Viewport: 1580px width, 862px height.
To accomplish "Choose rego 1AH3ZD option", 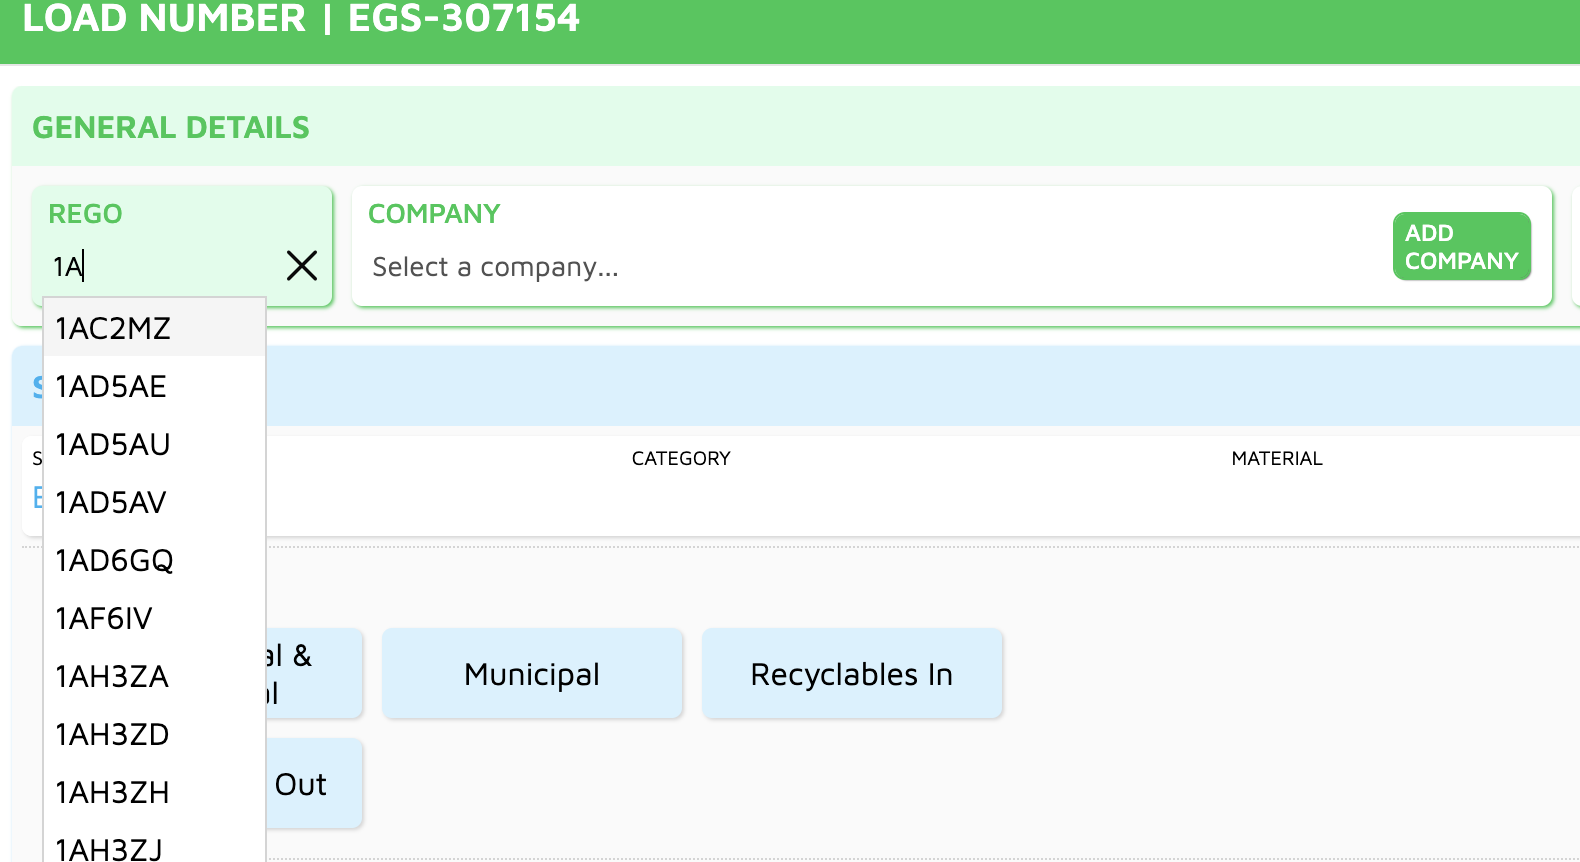I will pyautogui.click(x=112, y=735).
